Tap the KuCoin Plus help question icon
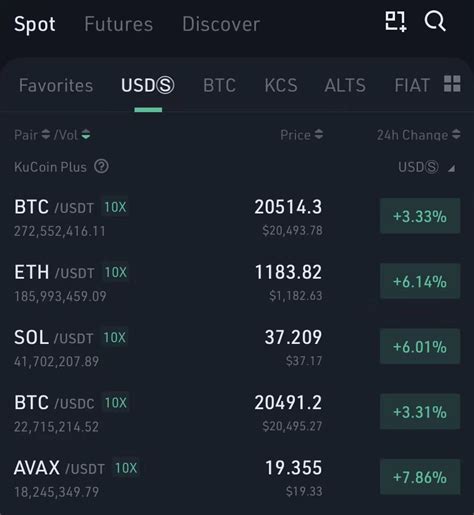Screen dimensions: 474x515 pos(101,166)
